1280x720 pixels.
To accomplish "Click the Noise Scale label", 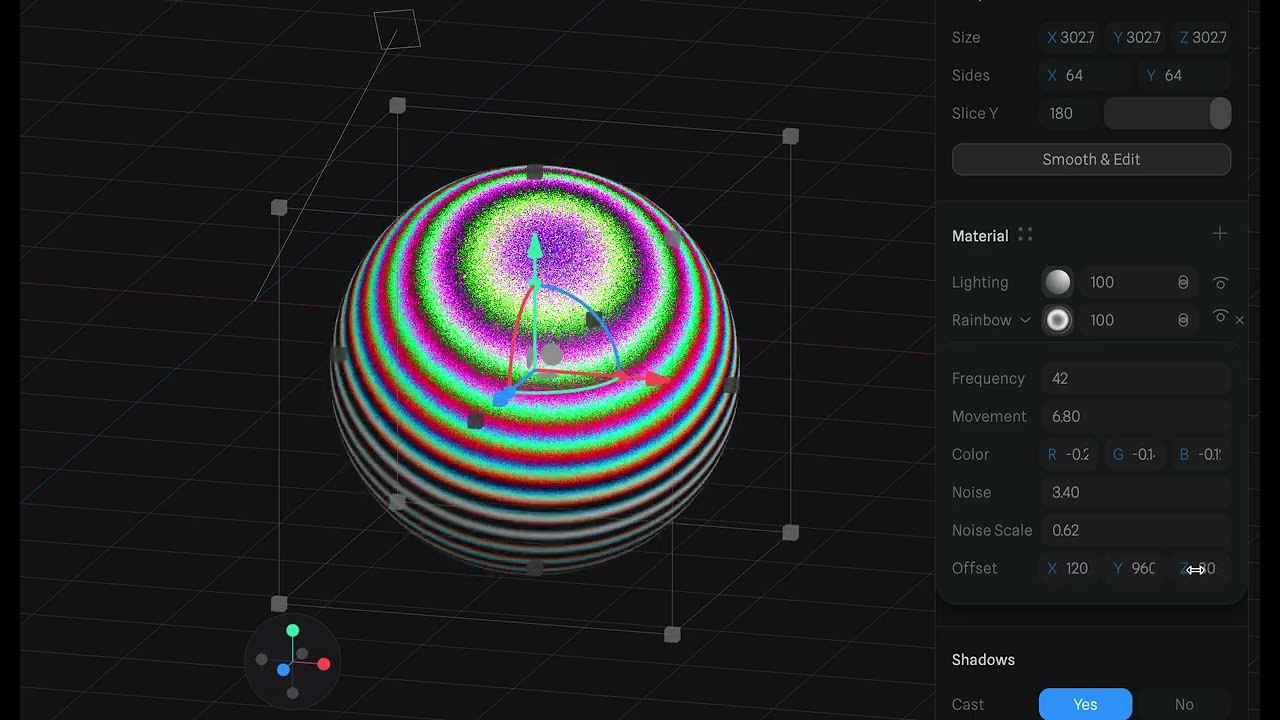I will tap(992, 530).
